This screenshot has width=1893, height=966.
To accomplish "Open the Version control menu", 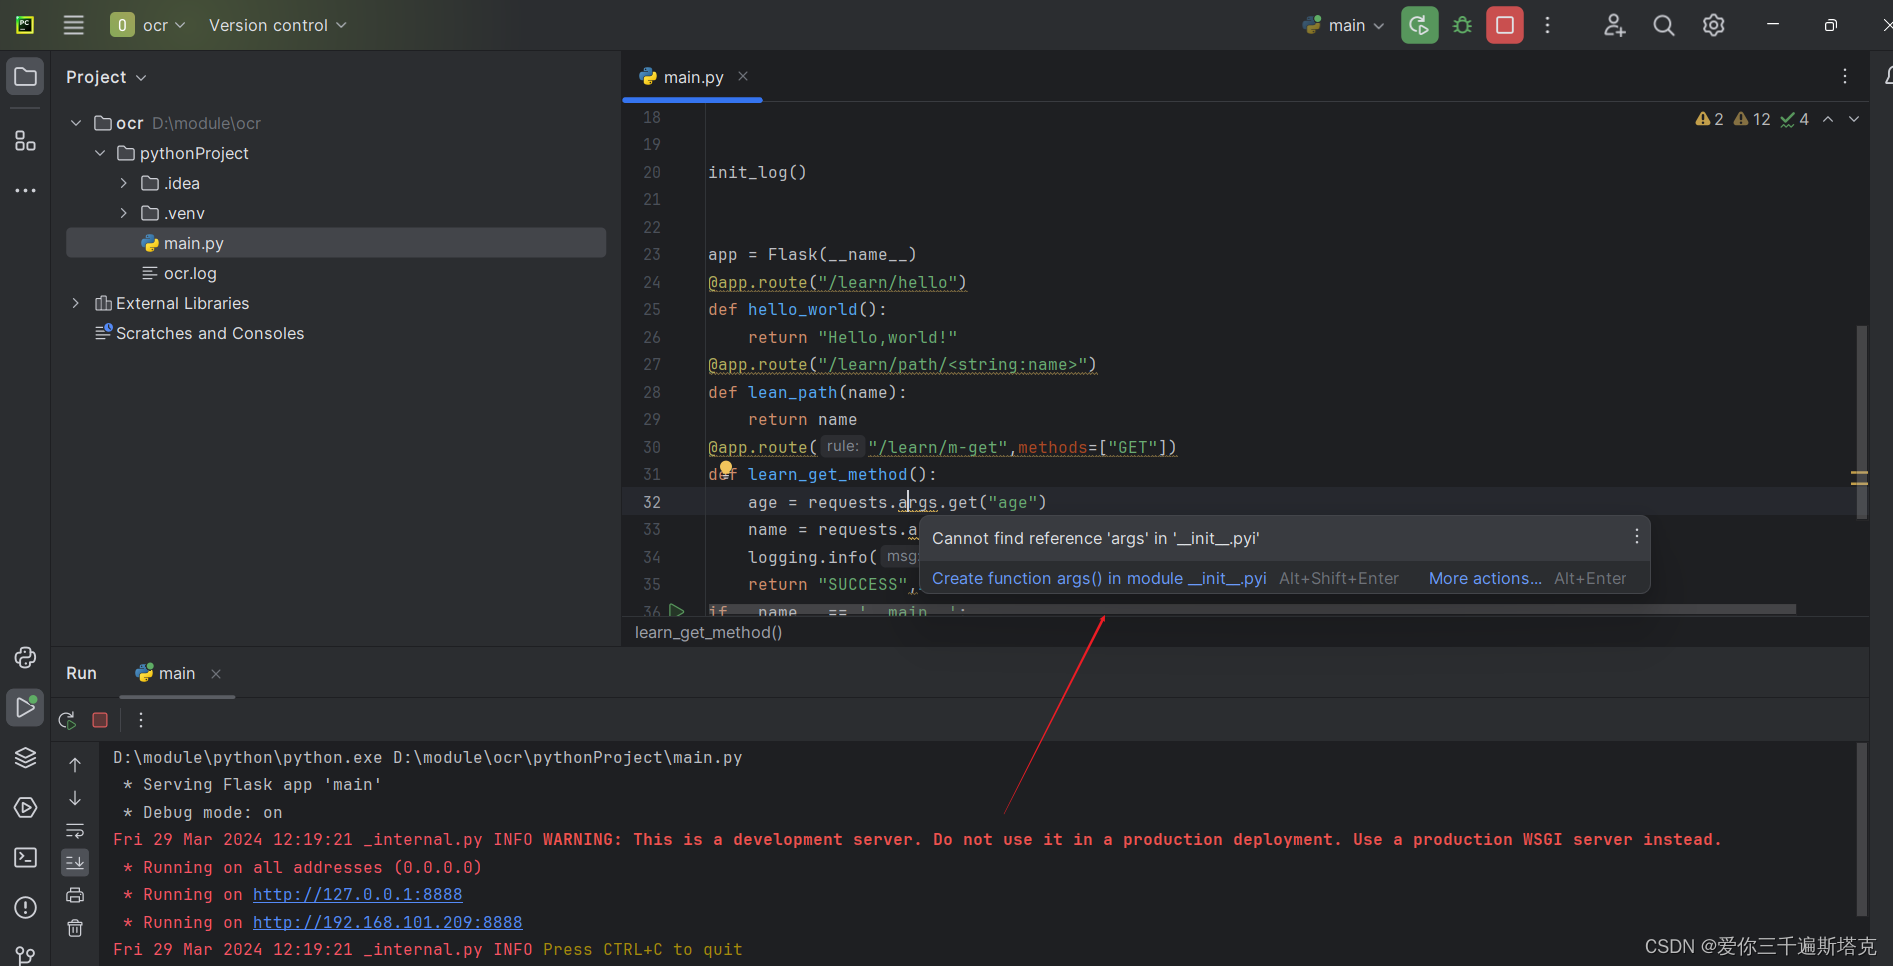I will point(277,25).
